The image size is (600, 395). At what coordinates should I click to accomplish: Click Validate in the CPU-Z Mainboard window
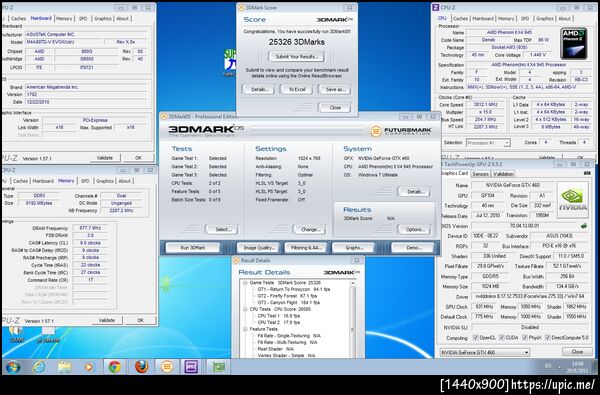point(105,158)
